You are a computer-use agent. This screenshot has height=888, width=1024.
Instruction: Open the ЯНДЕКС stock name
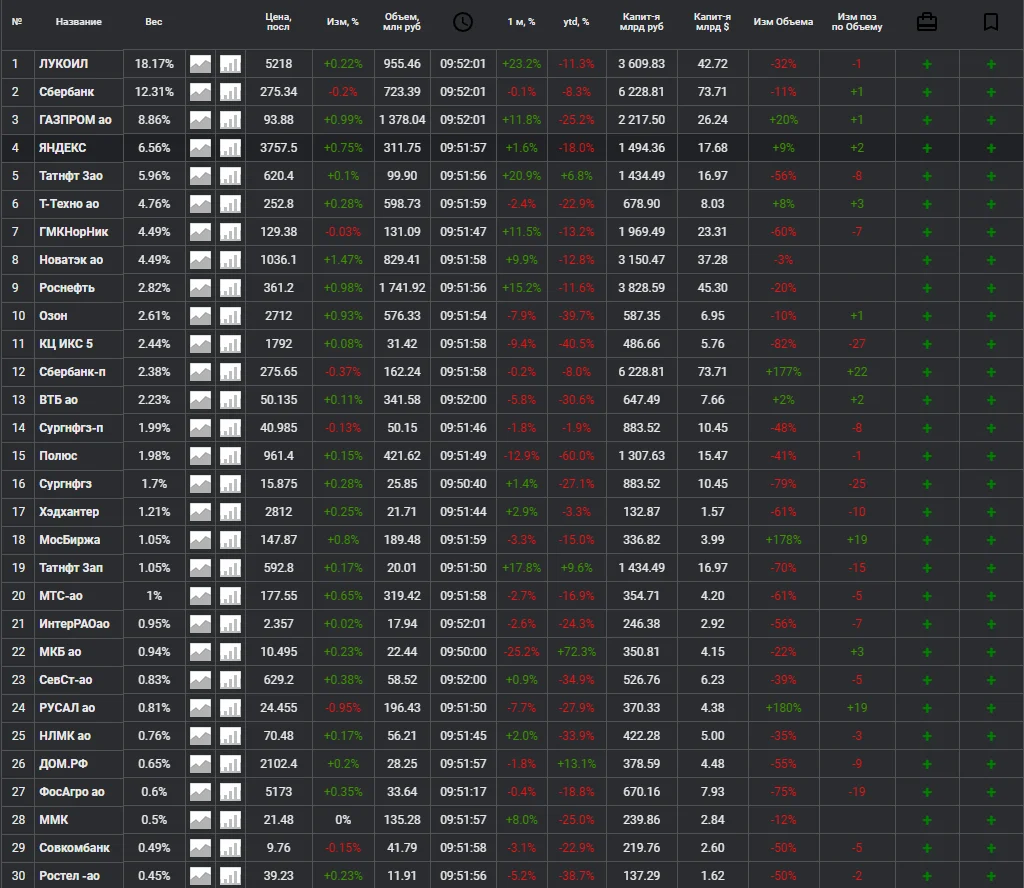pyautogui.click(x=63, y=148)
